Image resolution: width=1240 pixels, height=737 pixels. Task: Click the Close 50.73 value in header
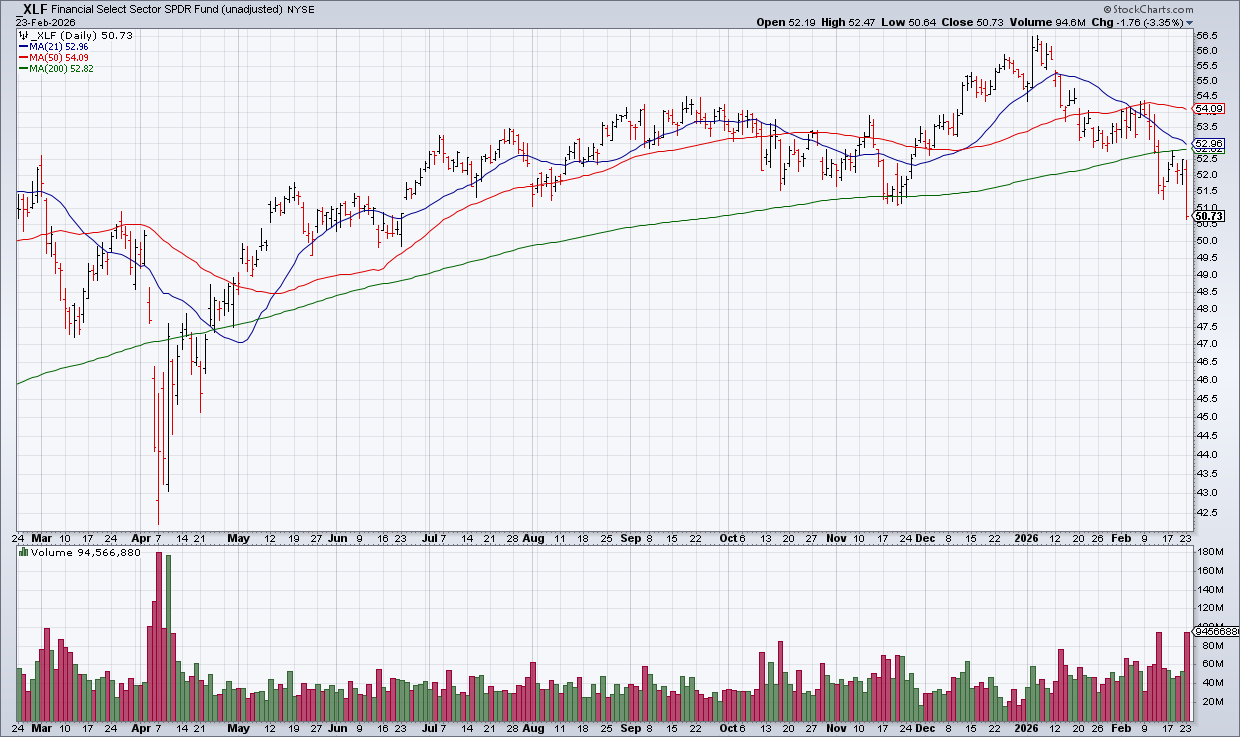pyautogui.click(x=964, y=22)
